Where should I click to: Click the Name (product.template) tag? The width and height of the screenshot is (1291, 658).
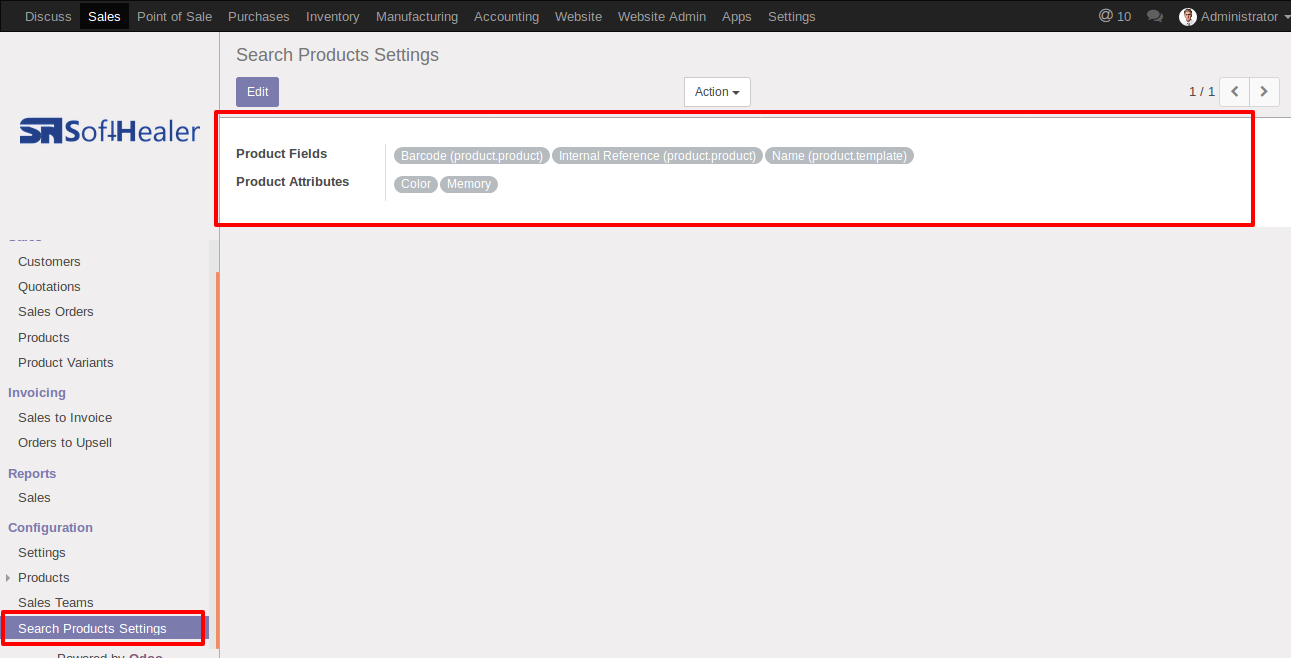839,156
